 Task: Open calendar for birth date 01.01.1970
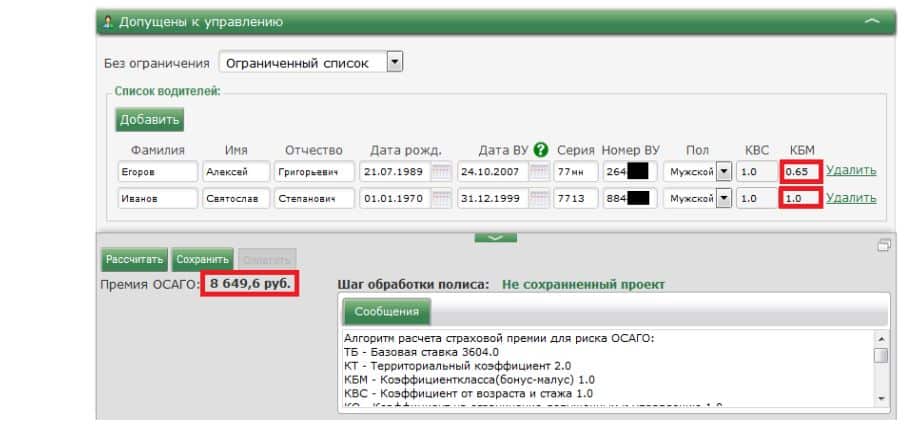pos(442,198)
